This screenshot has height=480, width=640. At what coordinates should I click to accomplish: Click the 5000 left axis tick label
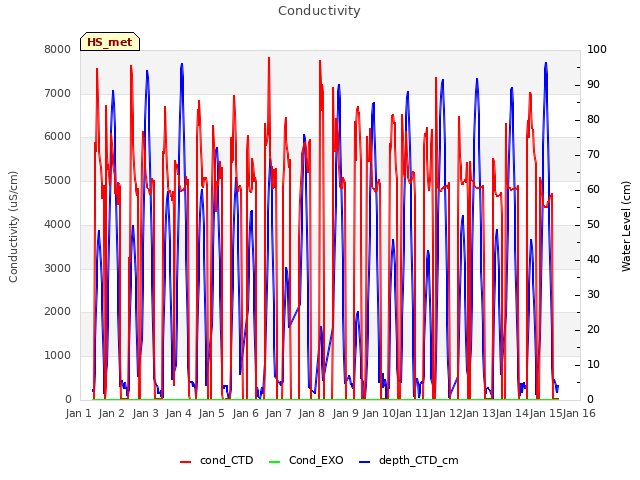58,180
